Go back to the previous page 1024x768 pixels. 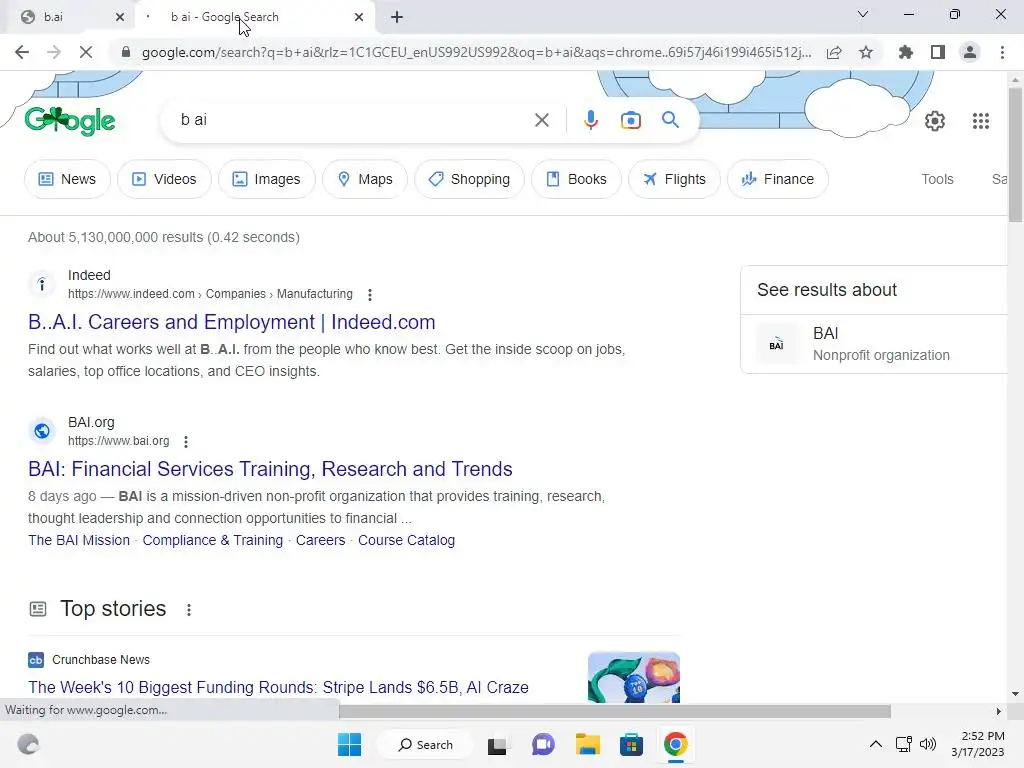click(x=22, y=52)
